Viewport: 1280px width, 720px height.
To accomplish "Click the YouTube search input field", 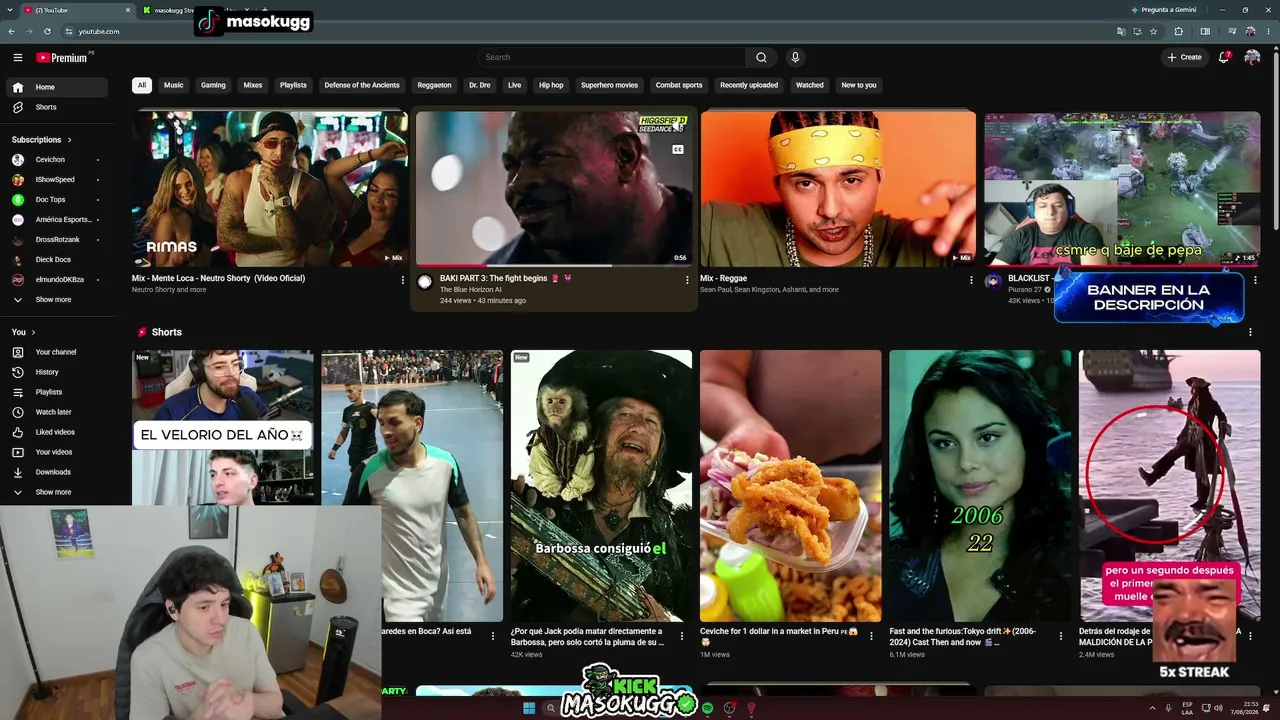I will 611,57.
